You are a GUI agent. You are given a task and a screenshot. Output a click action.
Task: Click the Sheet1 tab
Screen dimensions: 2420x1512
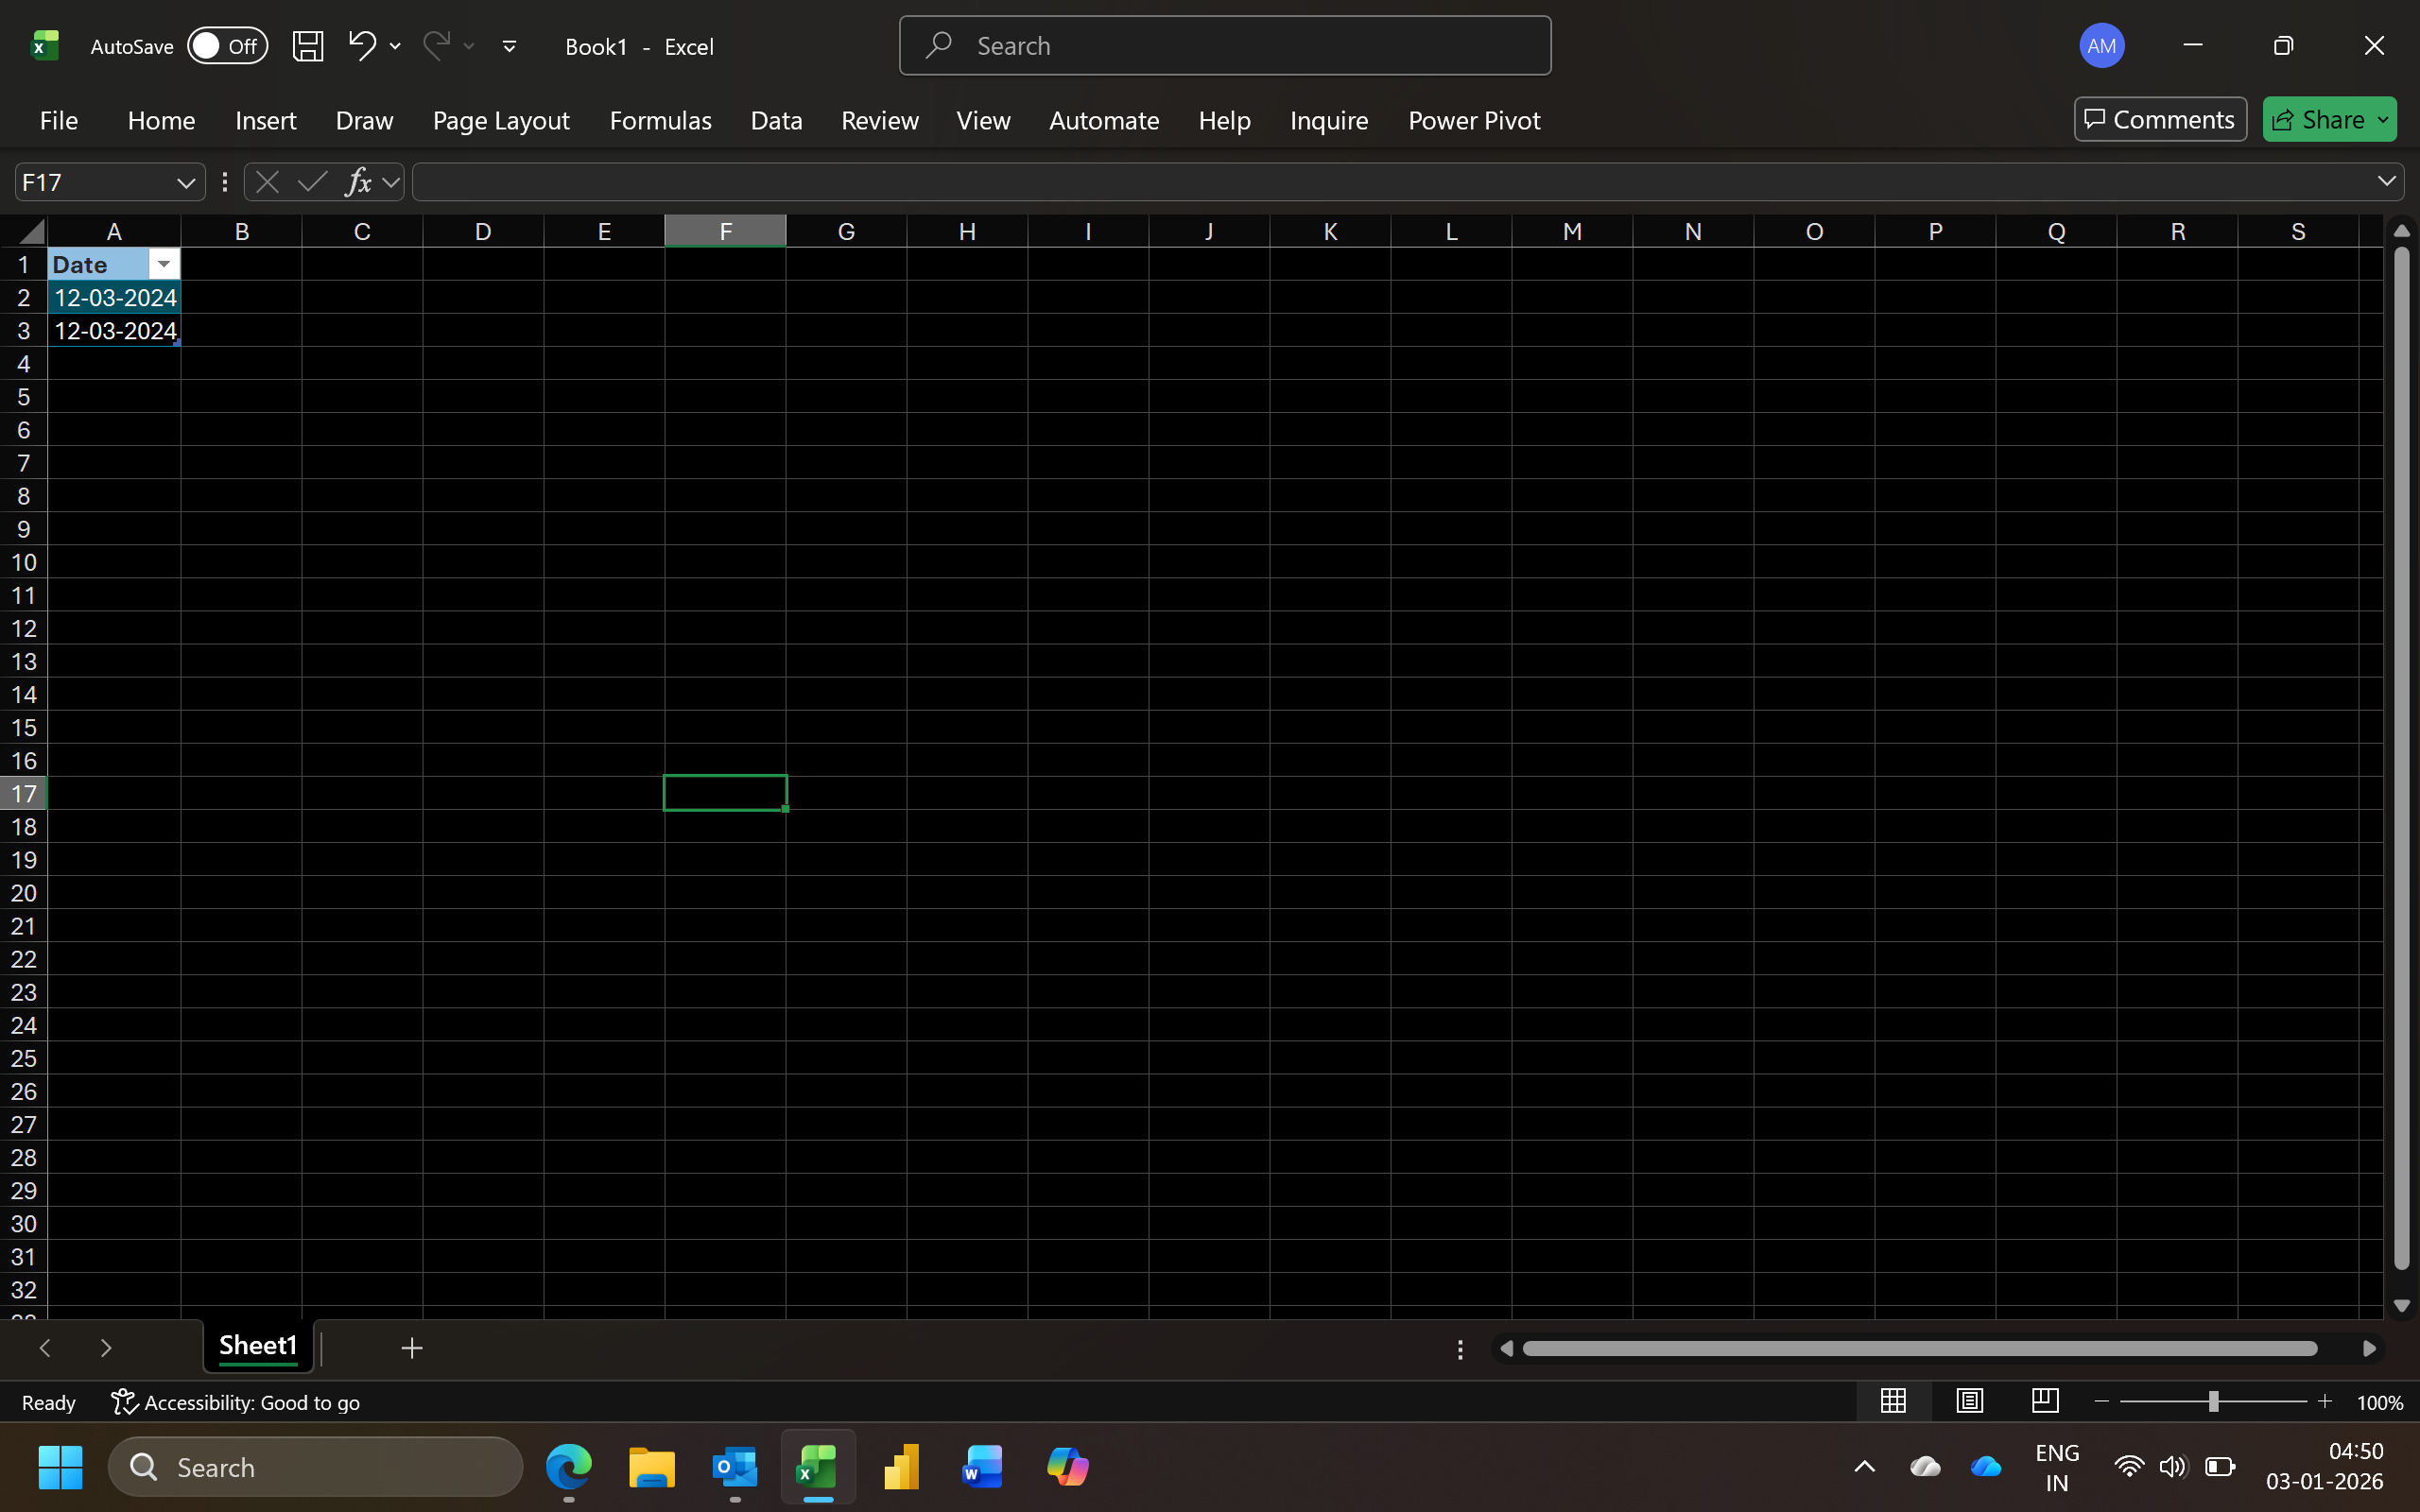point(258,1346)
